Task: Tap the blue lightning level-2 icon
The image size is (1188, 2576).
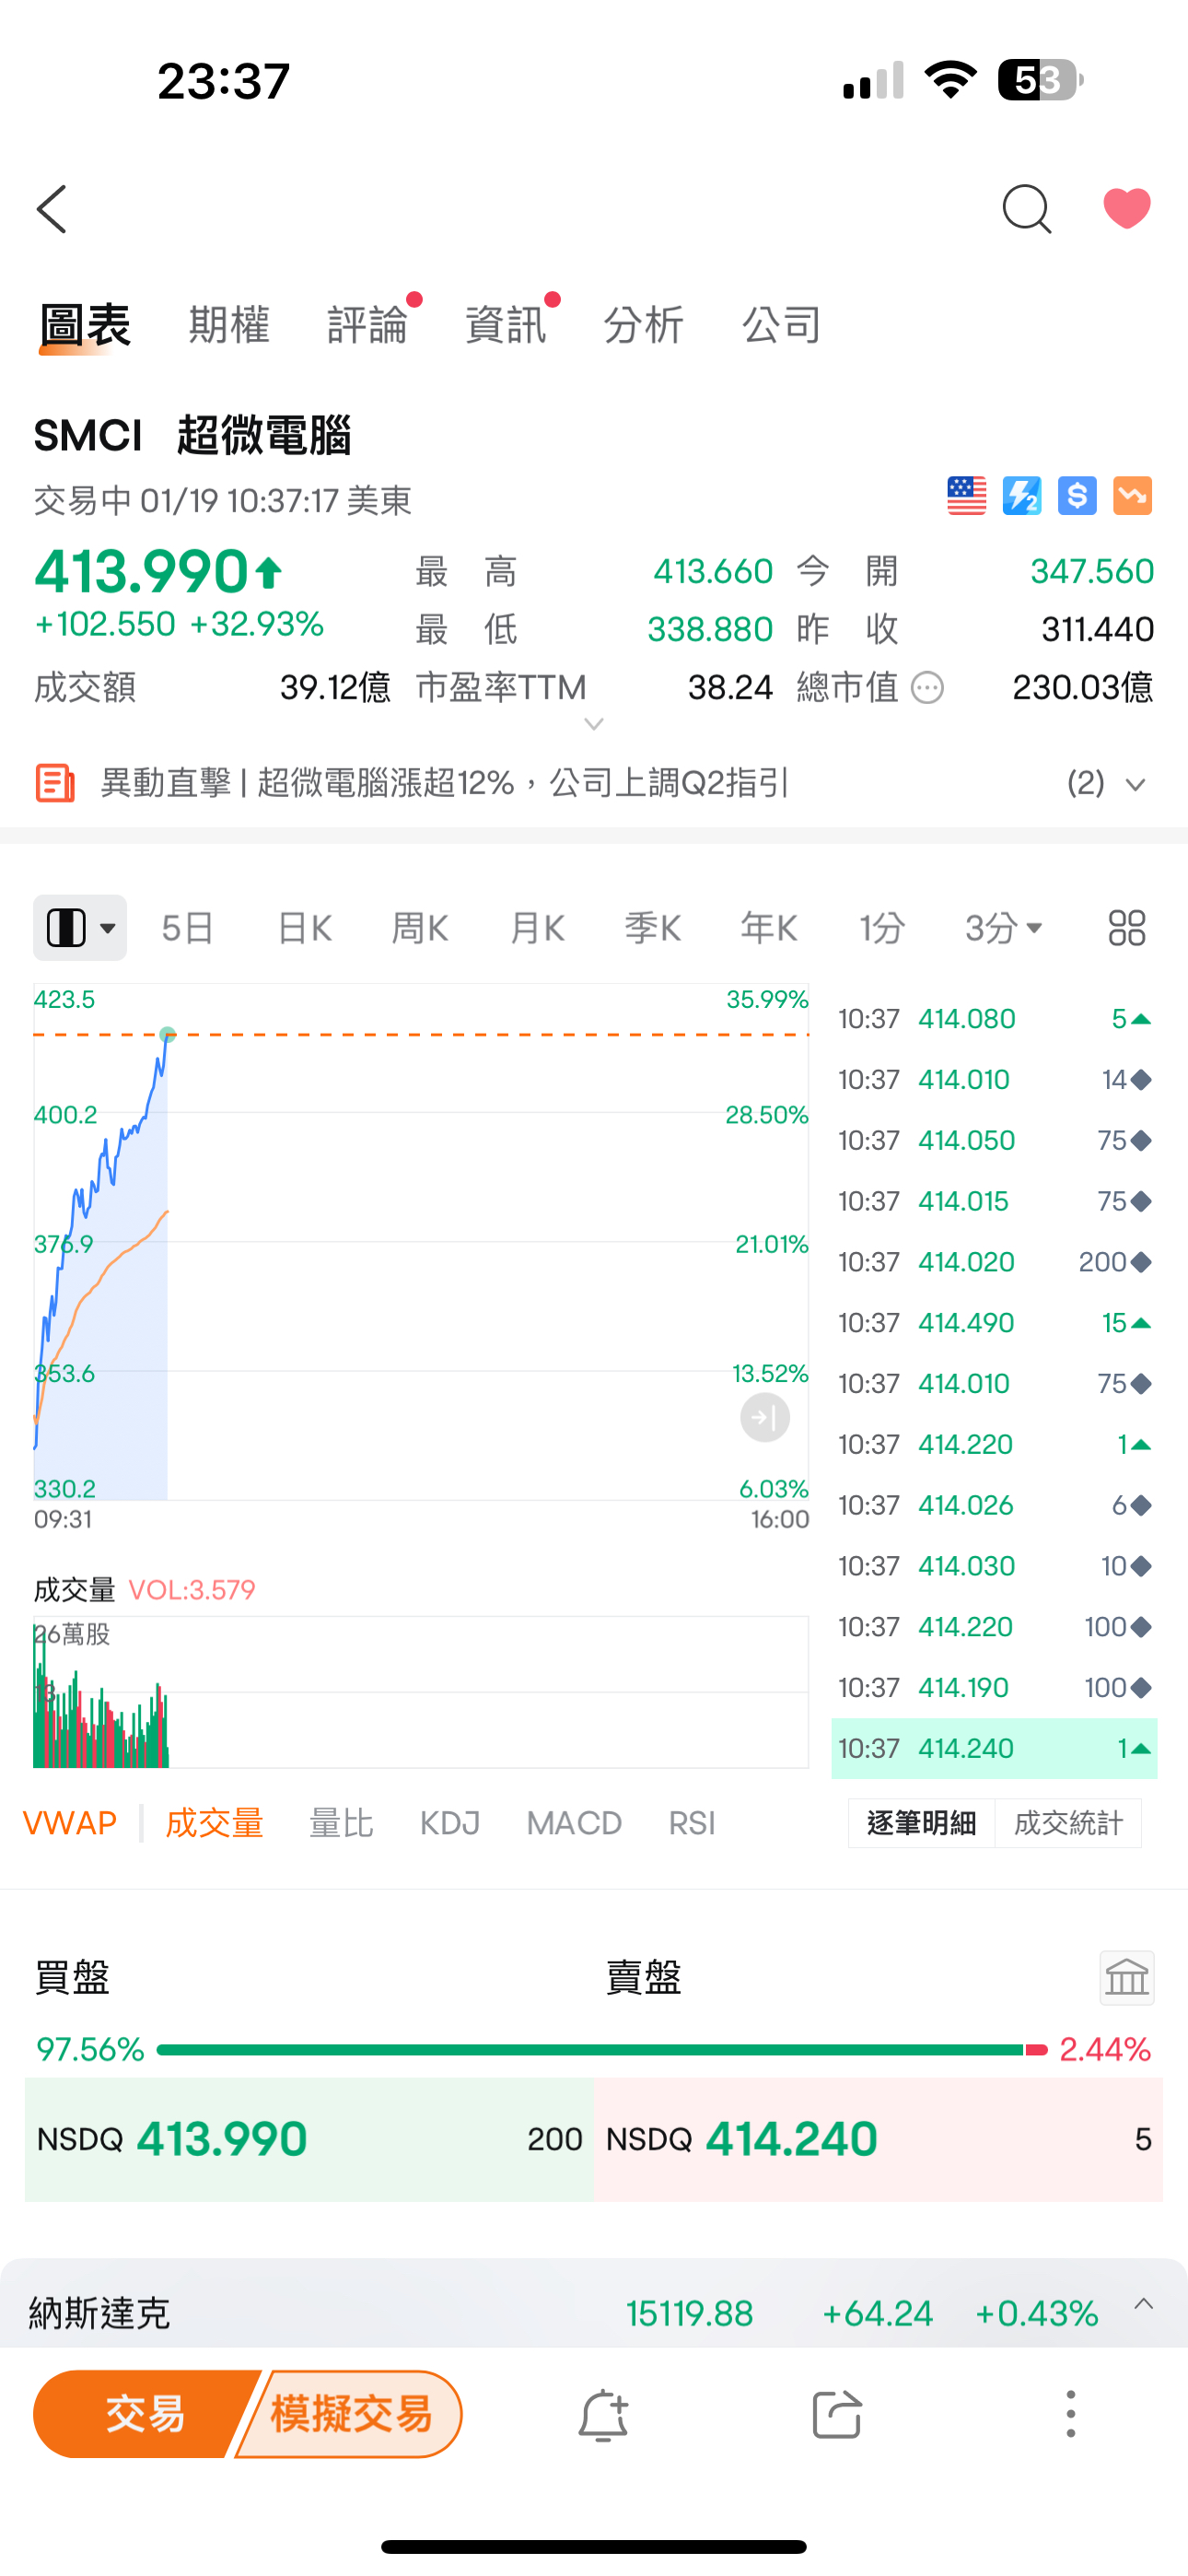Action: coord(1022,496)
